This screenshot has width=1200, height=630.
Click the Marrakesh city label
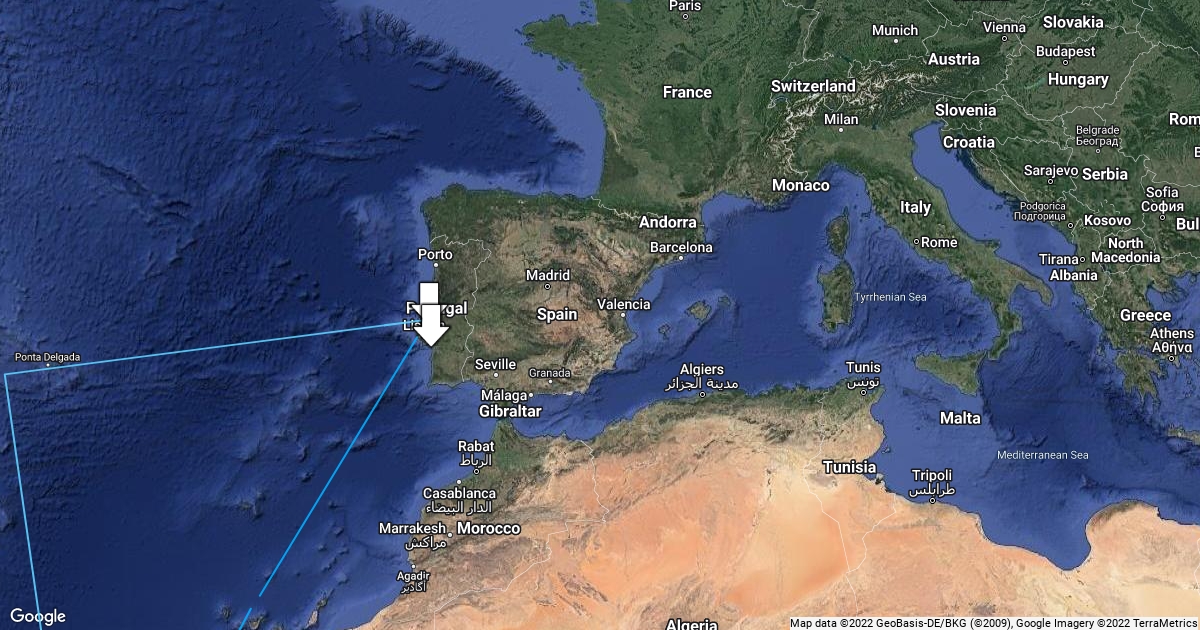tap(412, 528)
